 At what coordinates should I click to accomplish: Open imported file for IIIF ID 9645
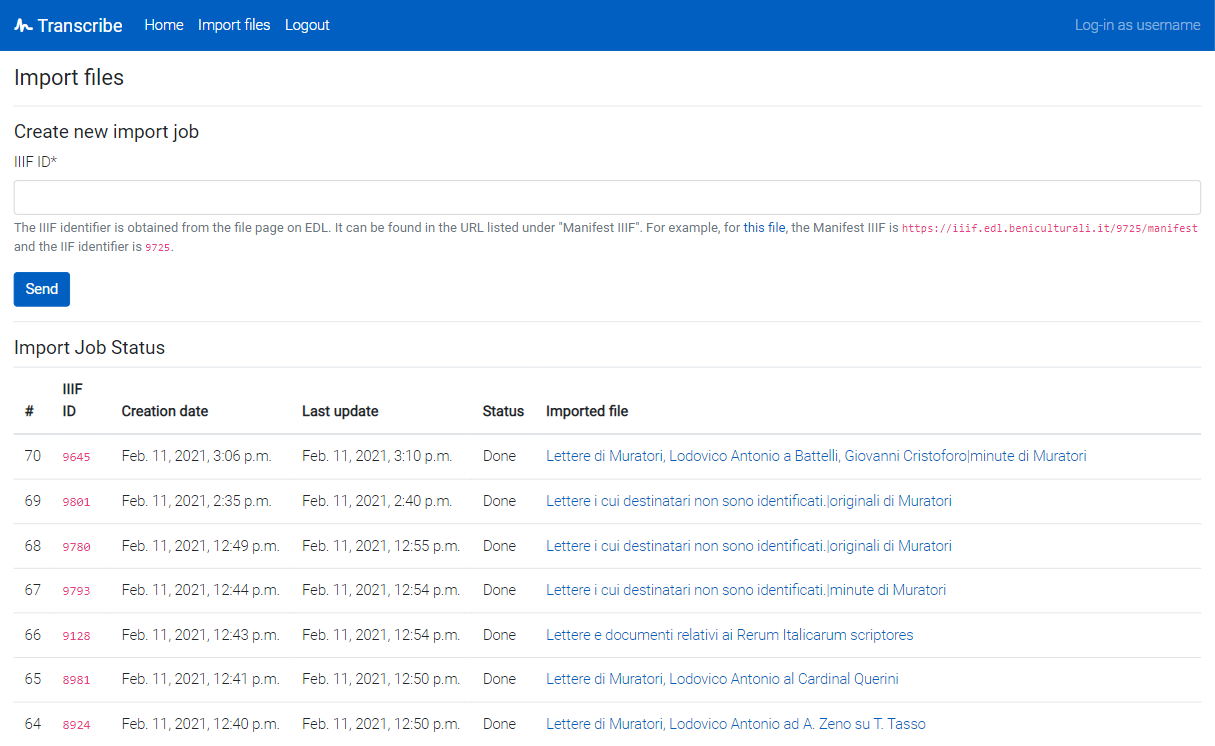tap(816, 456)
